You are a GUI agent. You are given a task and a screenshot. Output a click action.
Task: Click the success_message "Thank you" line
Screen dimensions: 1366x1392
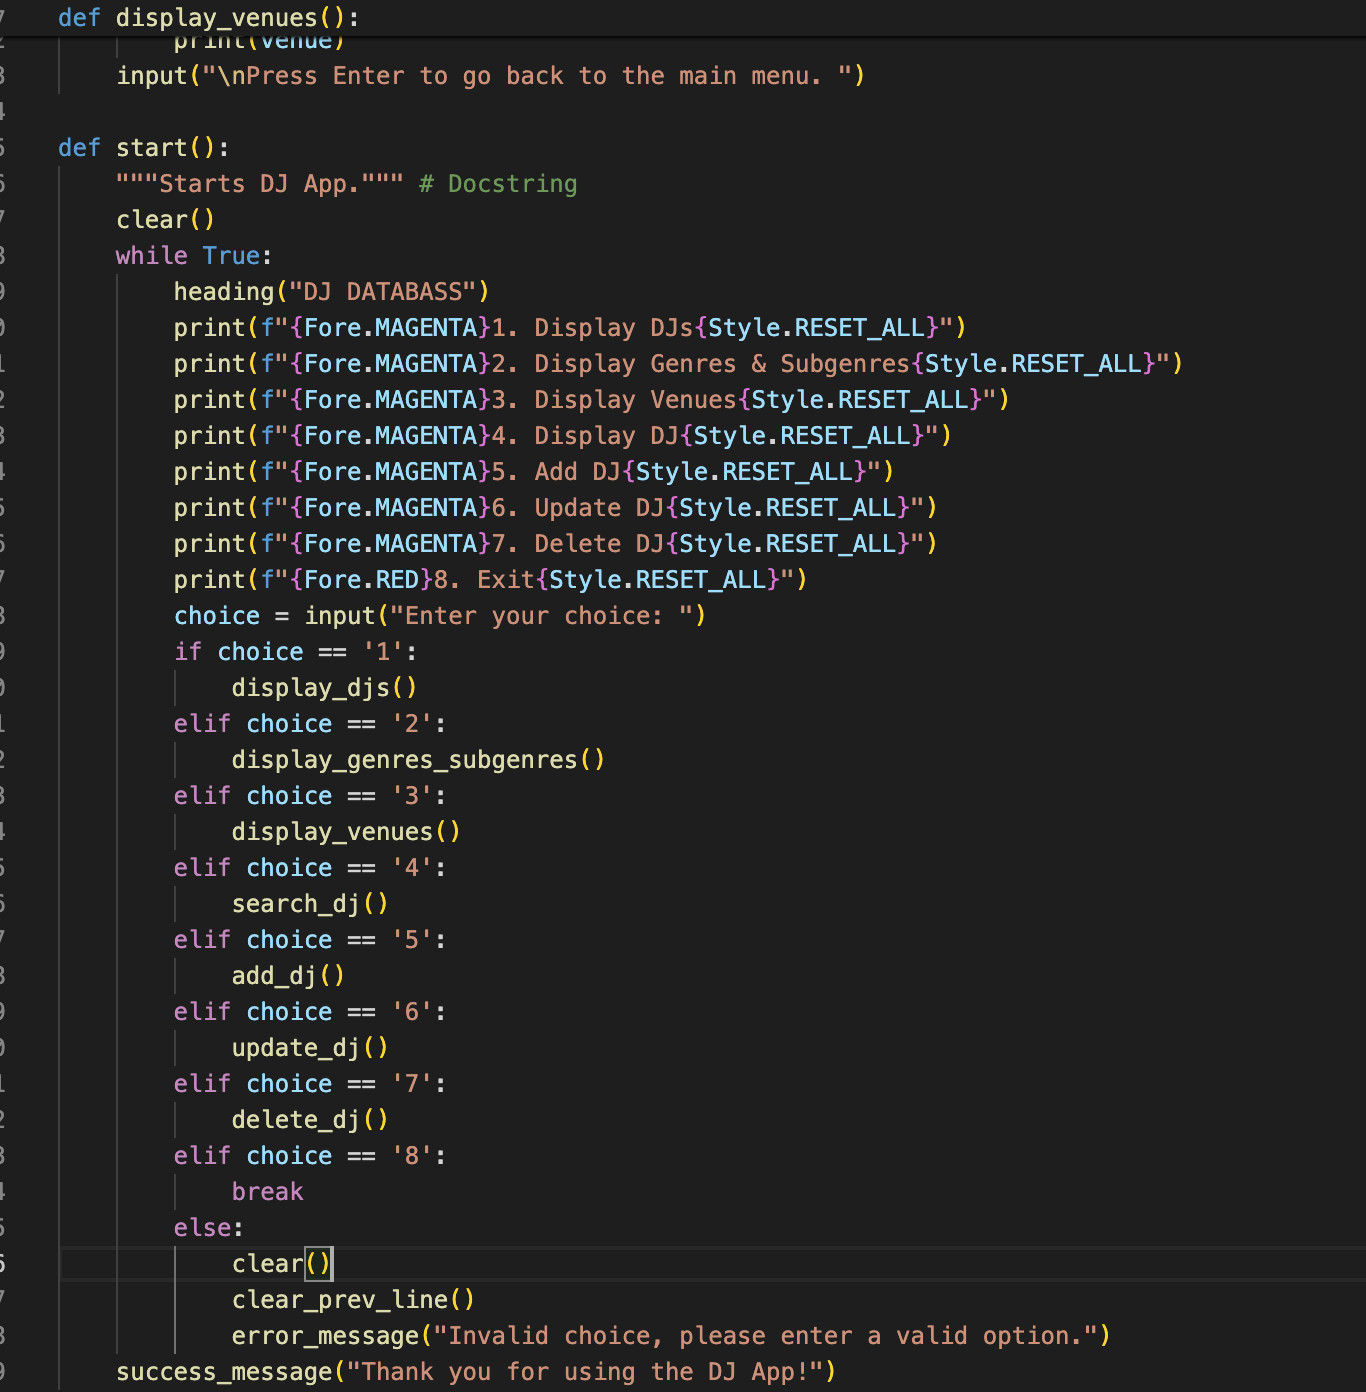coord(476,1372)
